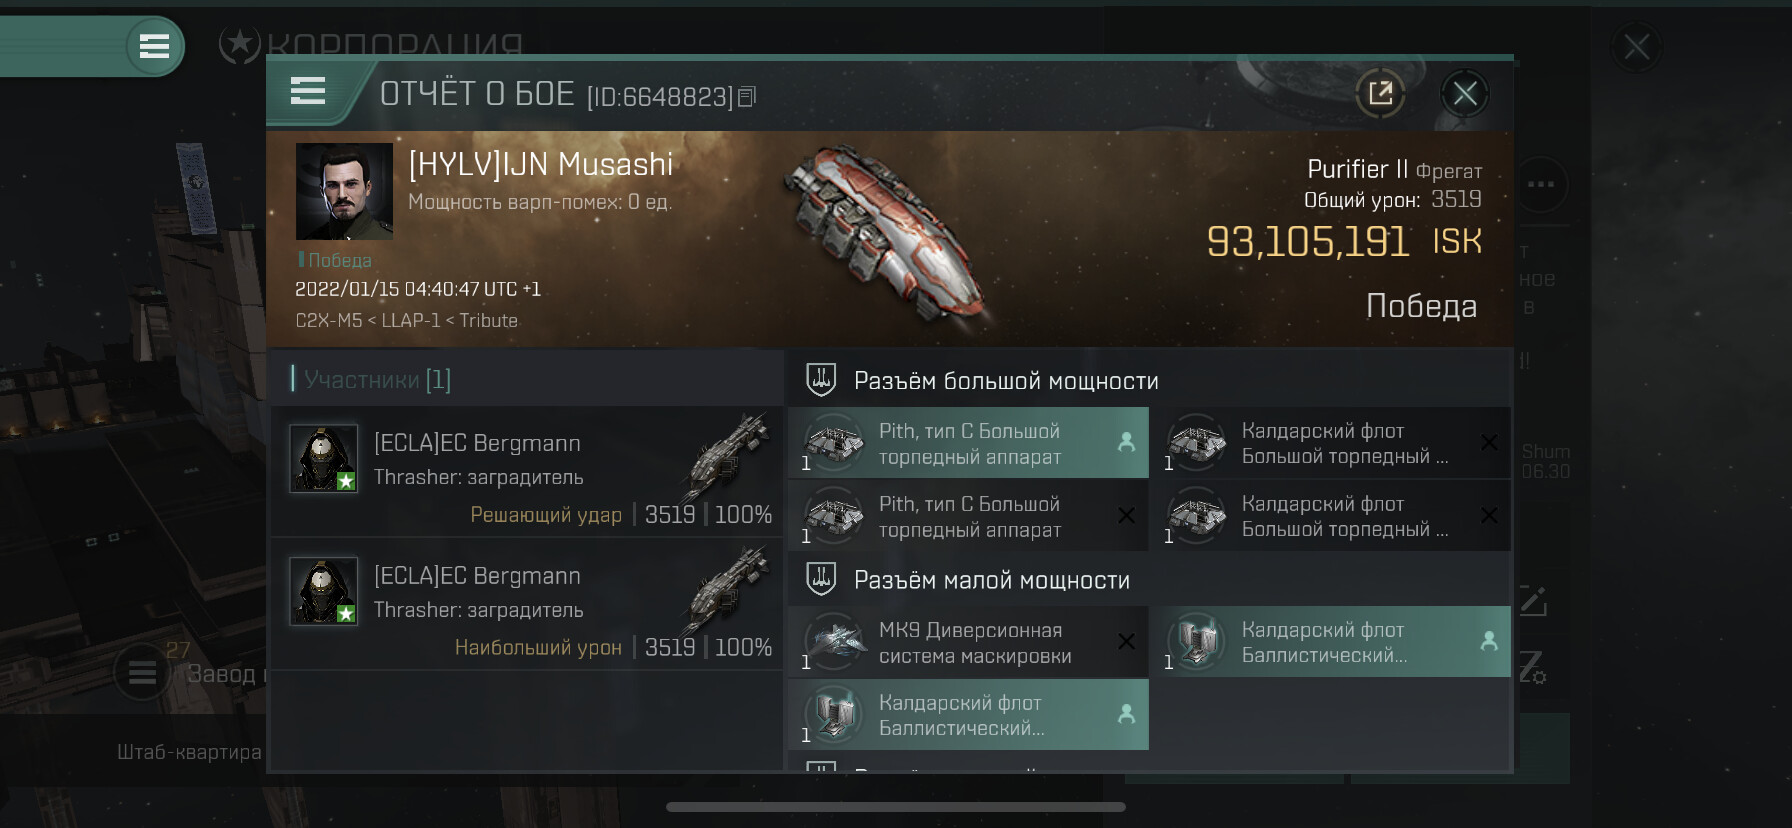Select first Pith type C torpedo launcher
The image size is (1792, 828).
968,443
